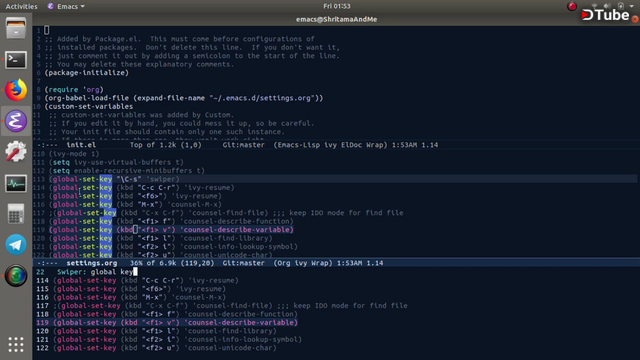Viewport: 640px width, 360px height.
Task: Click Git:master in the init.el mode line
Action: click(243, 144)
